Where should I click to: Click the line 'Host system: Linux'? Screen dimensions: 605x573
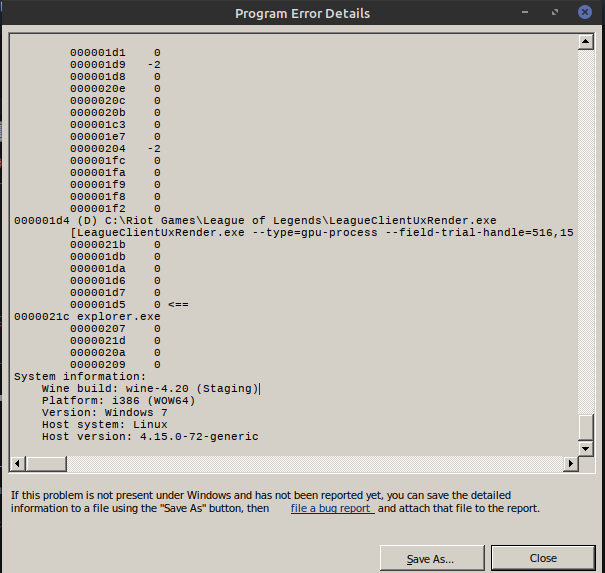point(105,424)
